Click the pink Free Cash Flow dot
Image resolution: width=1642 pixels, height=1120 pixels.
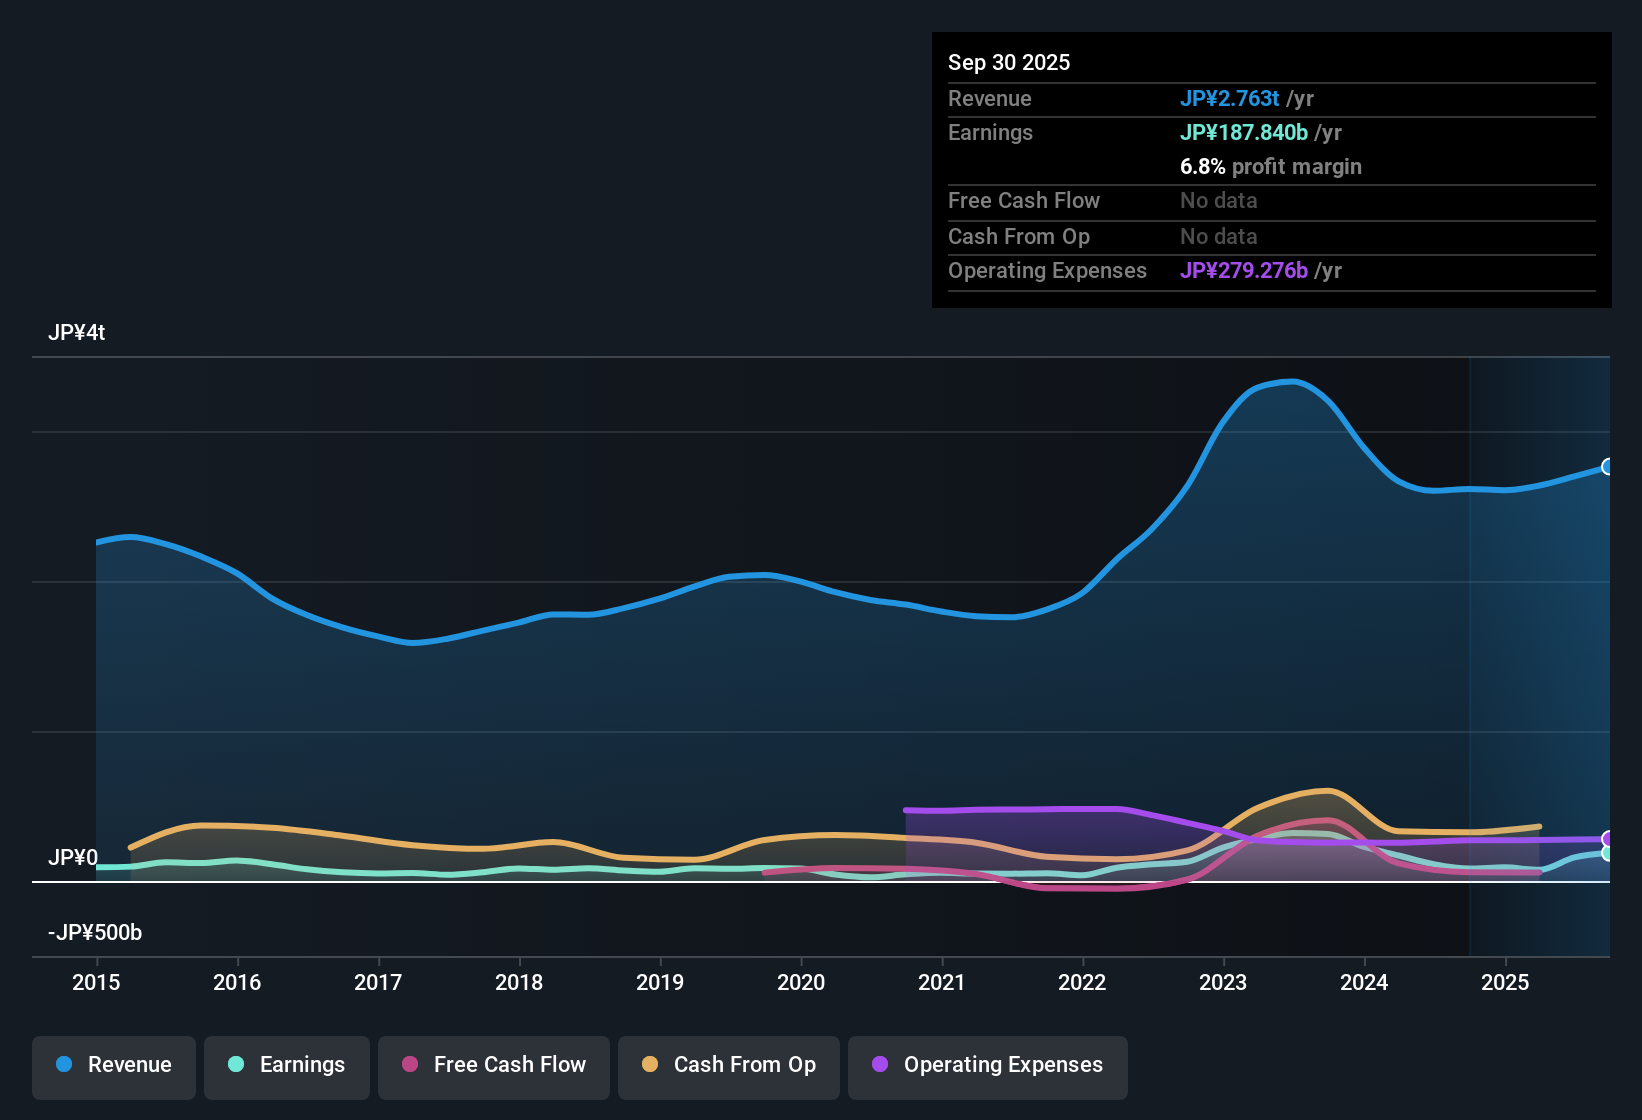(410, 1065)
